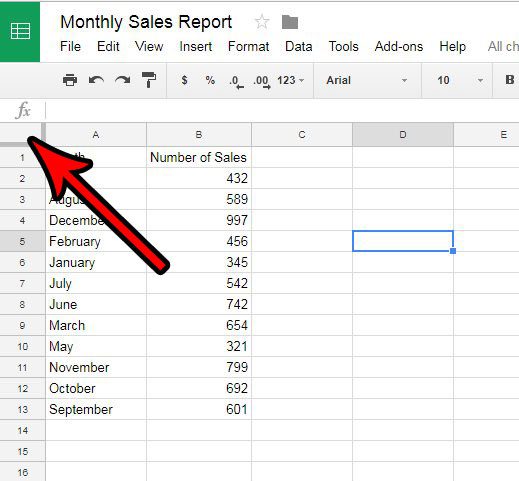Click the Undo arrow icon
Screen dimensions: 519x481
(x=96, y=80)
